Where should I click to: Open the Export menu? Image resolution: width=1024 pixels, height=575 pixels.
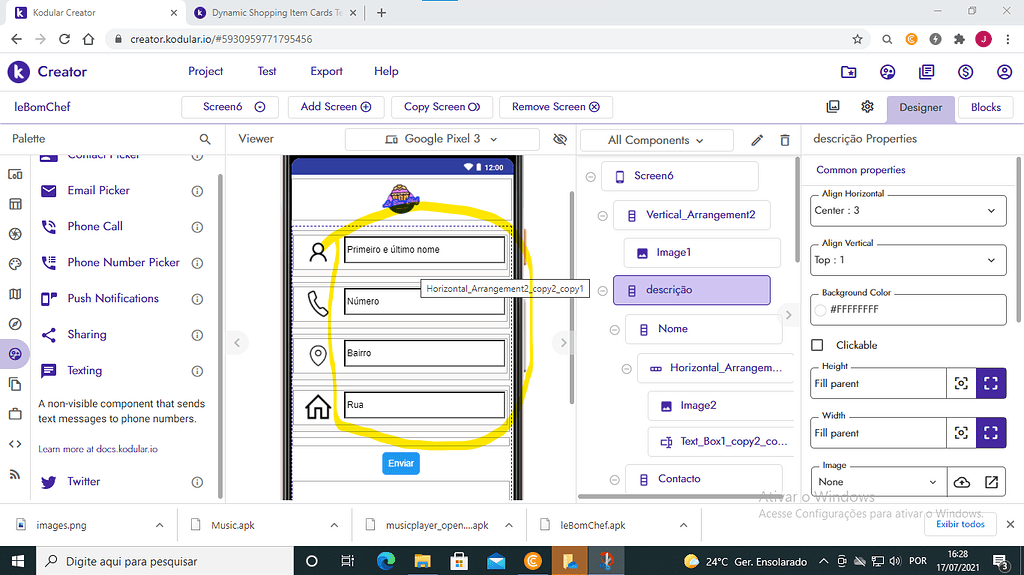pyautogui.click(x=326, y=71)
